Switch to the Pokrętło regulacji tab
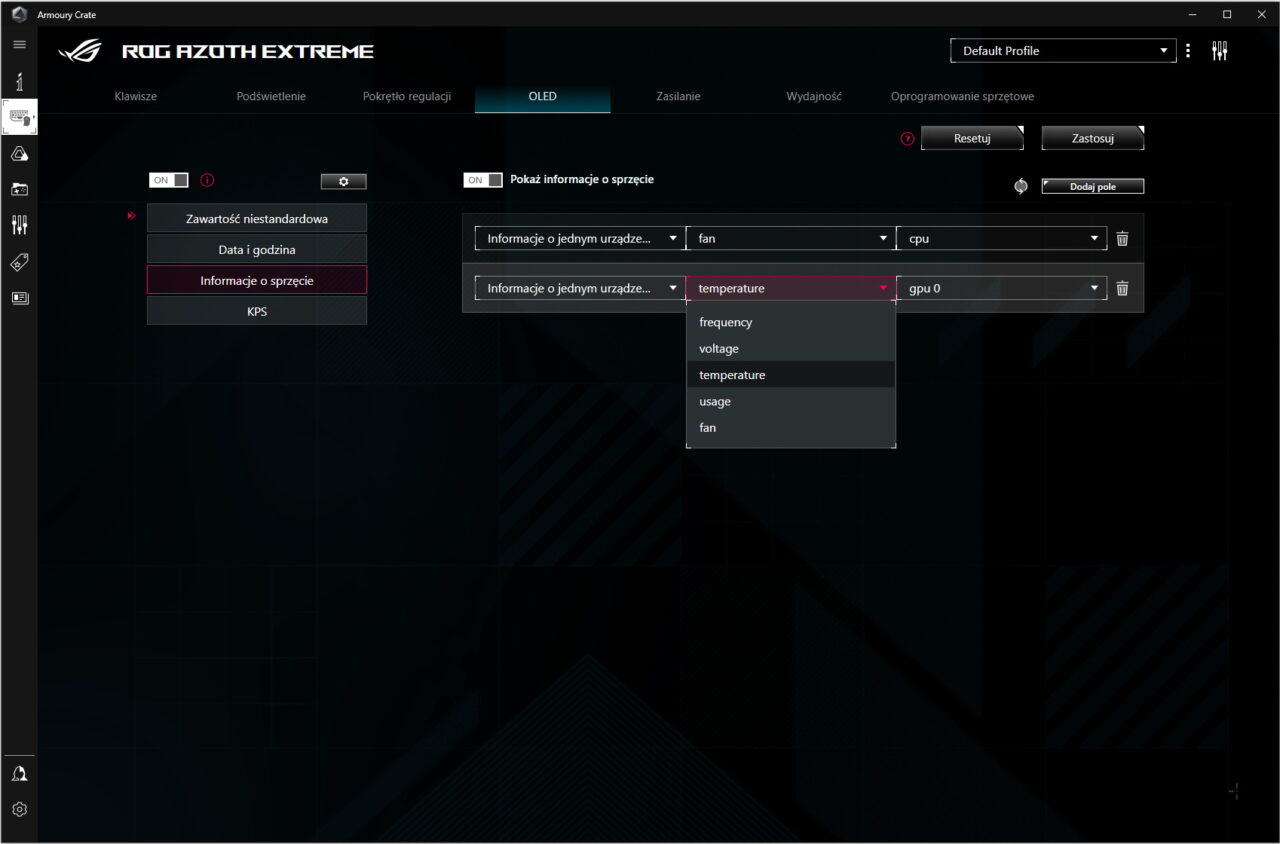This screenshot has height=844, width=1280. tap(407, 97)
